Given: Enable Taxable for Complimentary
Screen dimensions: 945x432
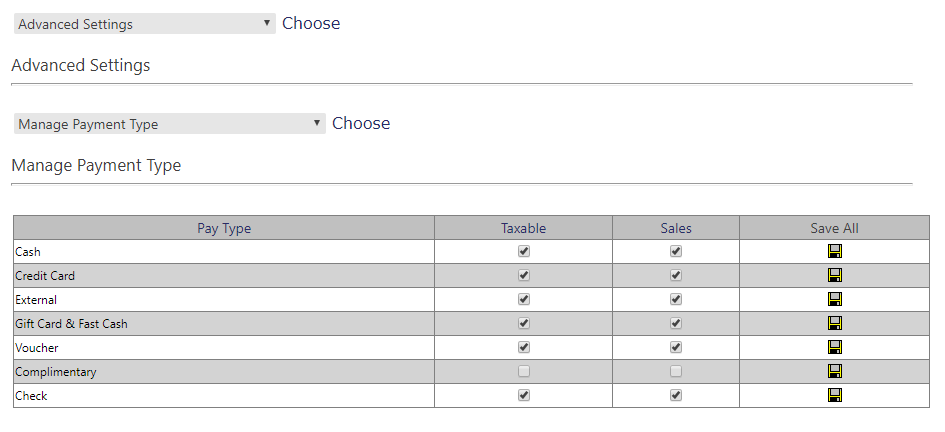Looking at the screenshot, I should (524, 372).
